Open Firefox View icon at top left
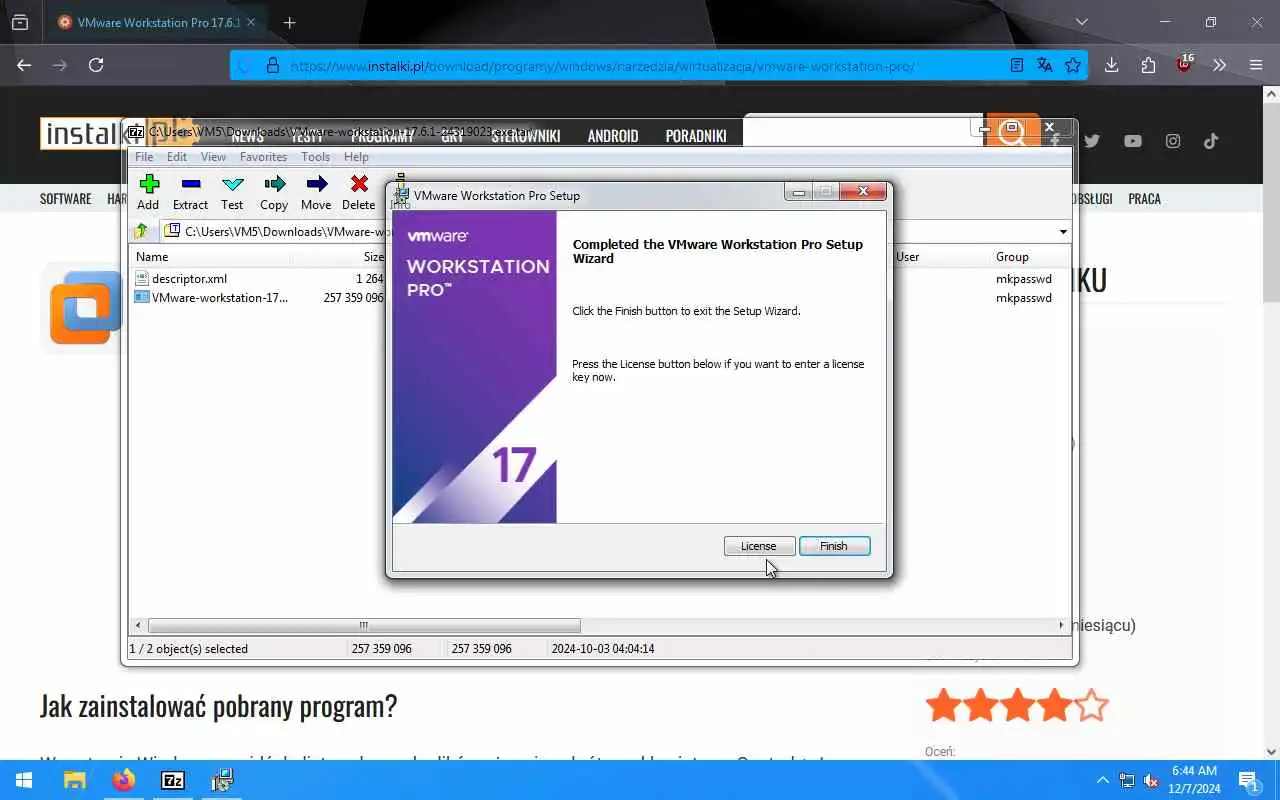Viewport: 1280px width, 800px height. (x=20, y=22)
